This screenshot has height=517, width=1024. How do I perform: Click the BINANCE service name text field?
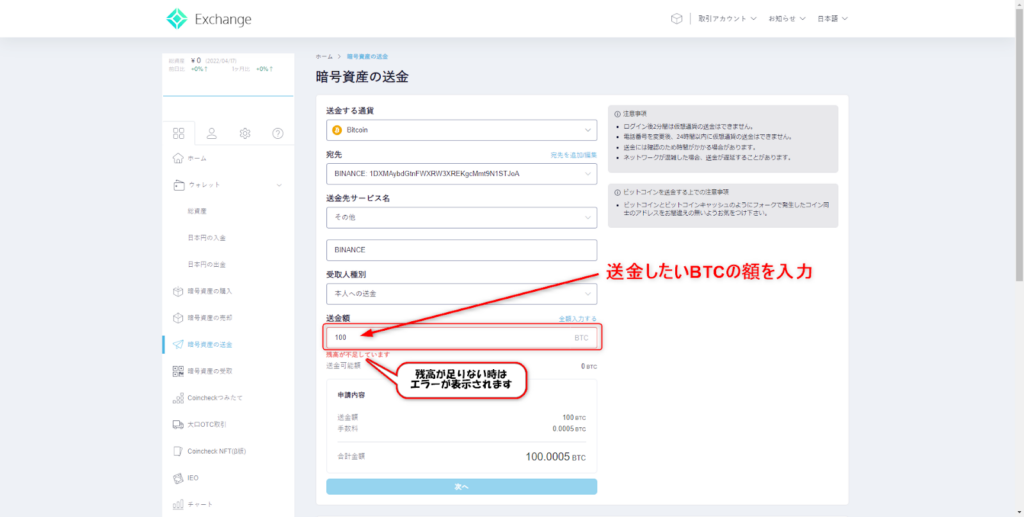click(x=462, y=250)
